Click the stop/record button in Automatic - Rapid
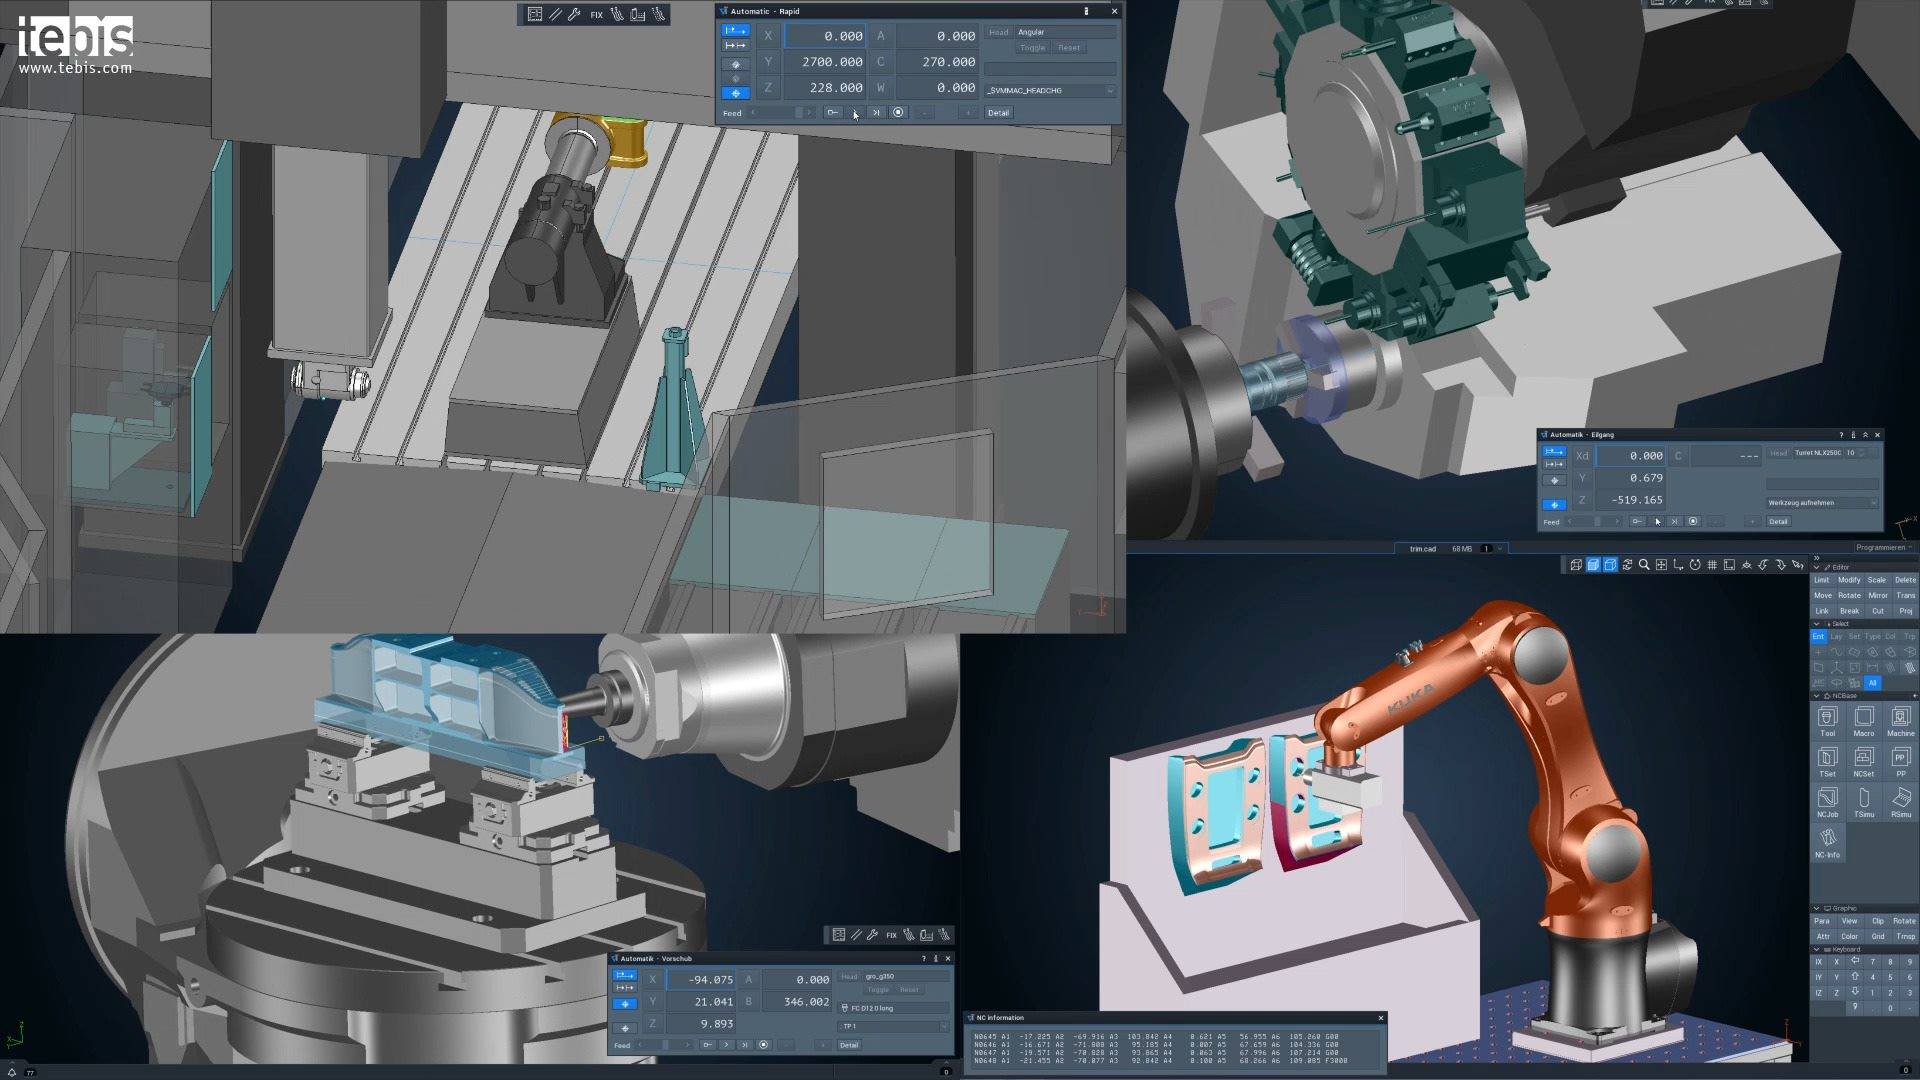 [898, 113]
